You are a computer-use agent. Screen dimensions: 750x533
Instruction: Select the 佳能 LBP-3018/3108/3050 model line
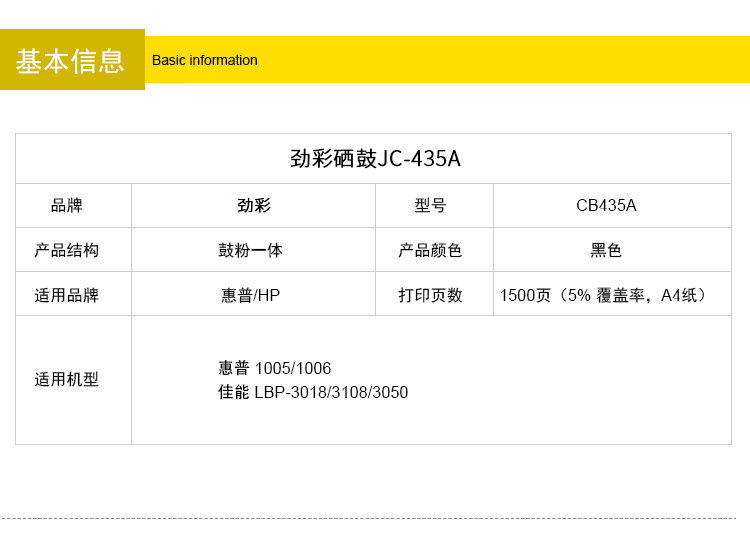pos(313,392)
